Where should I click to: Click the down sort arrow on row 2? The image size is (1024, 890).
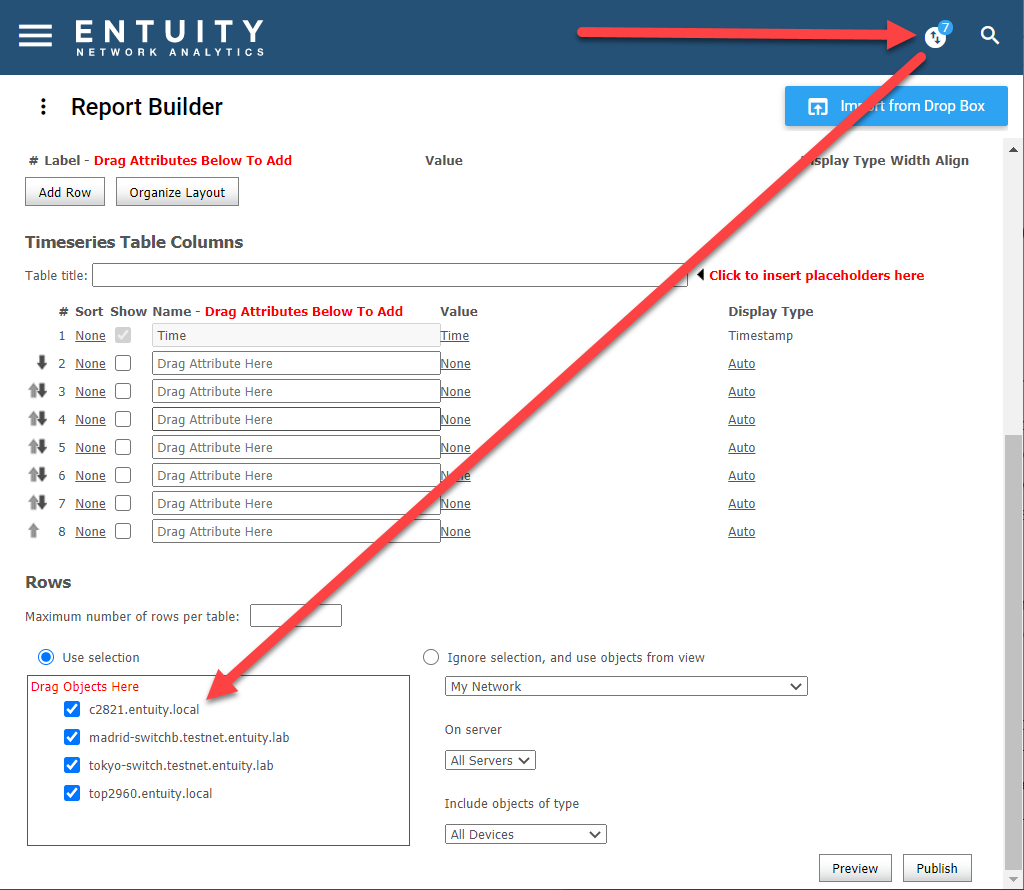tap(41, 363)
